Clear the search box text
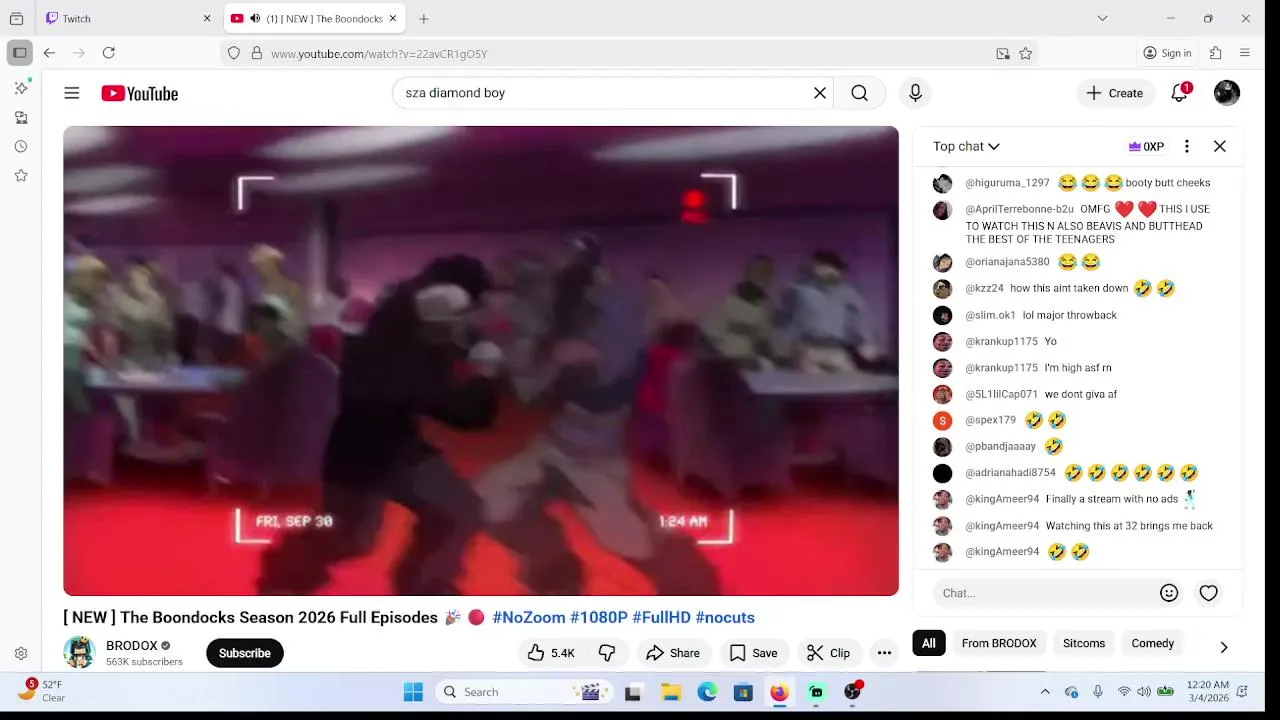Image resolution: width=1280 pixels, height=720 pixels. [820, 93]
